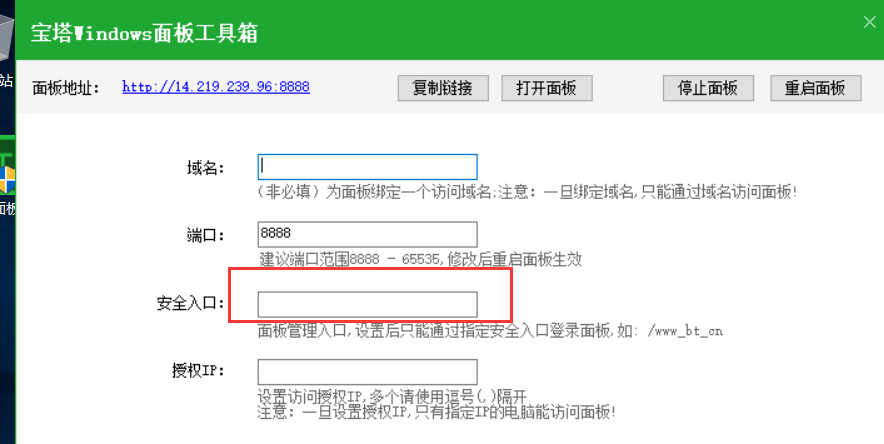Click the 域名: label

click(206, 168)
